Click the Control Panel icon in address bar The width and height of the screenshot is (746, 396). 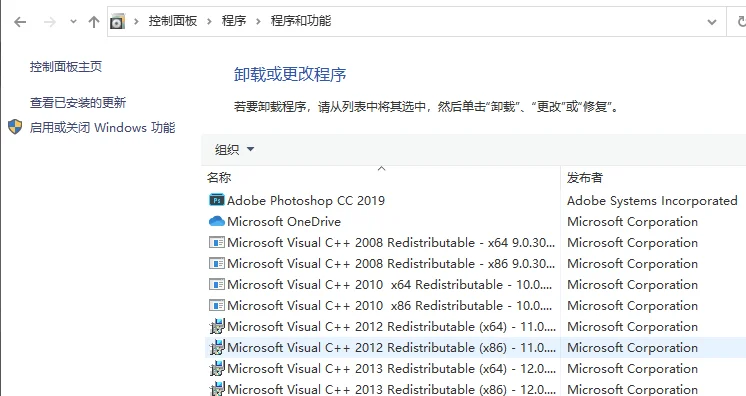[x=118, y=21]
